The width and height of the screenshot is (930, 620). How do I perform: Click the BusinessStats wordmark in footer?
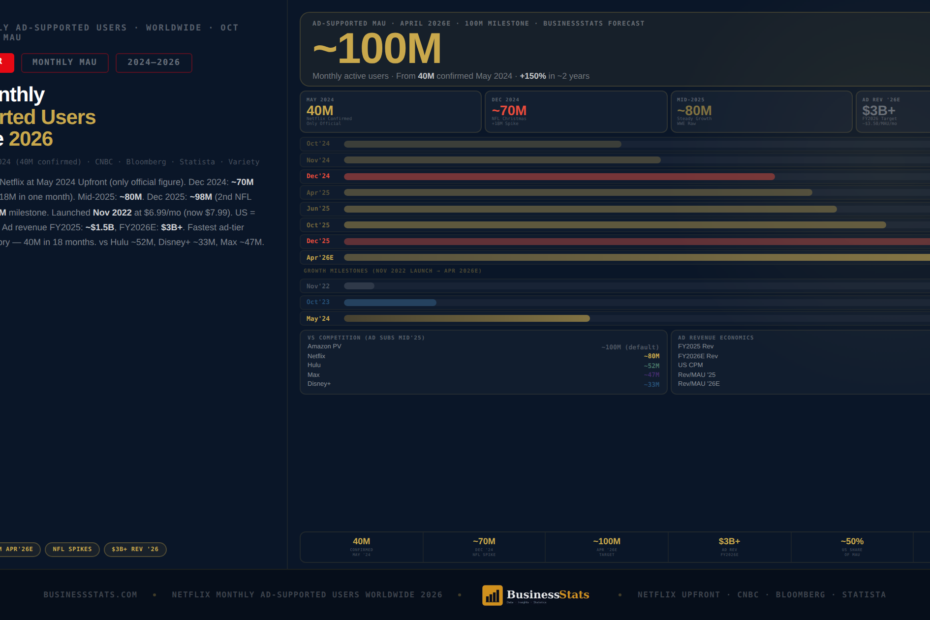pyautogui.click(x=547, y=594)
